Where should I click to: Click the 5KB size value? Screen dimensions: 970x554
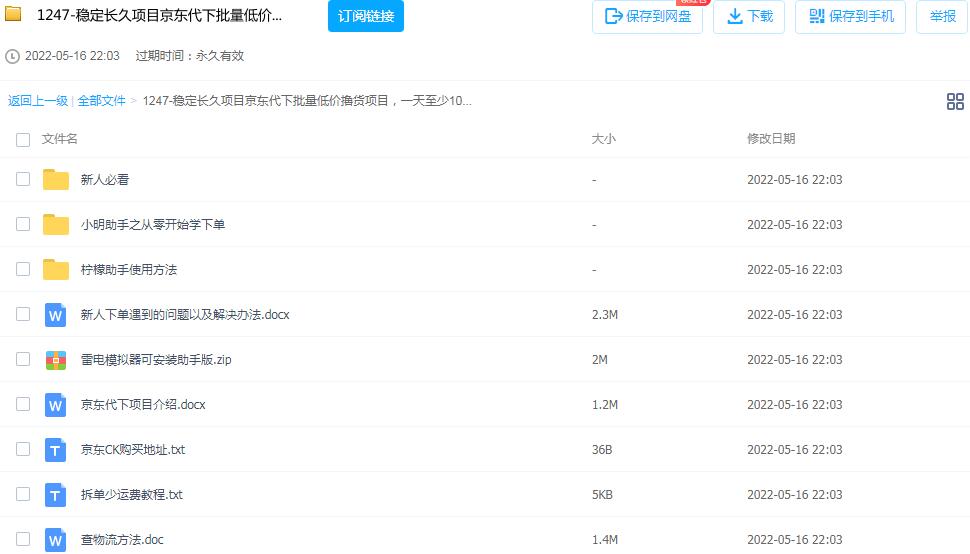pyautogui.click(x=602, y=495)
